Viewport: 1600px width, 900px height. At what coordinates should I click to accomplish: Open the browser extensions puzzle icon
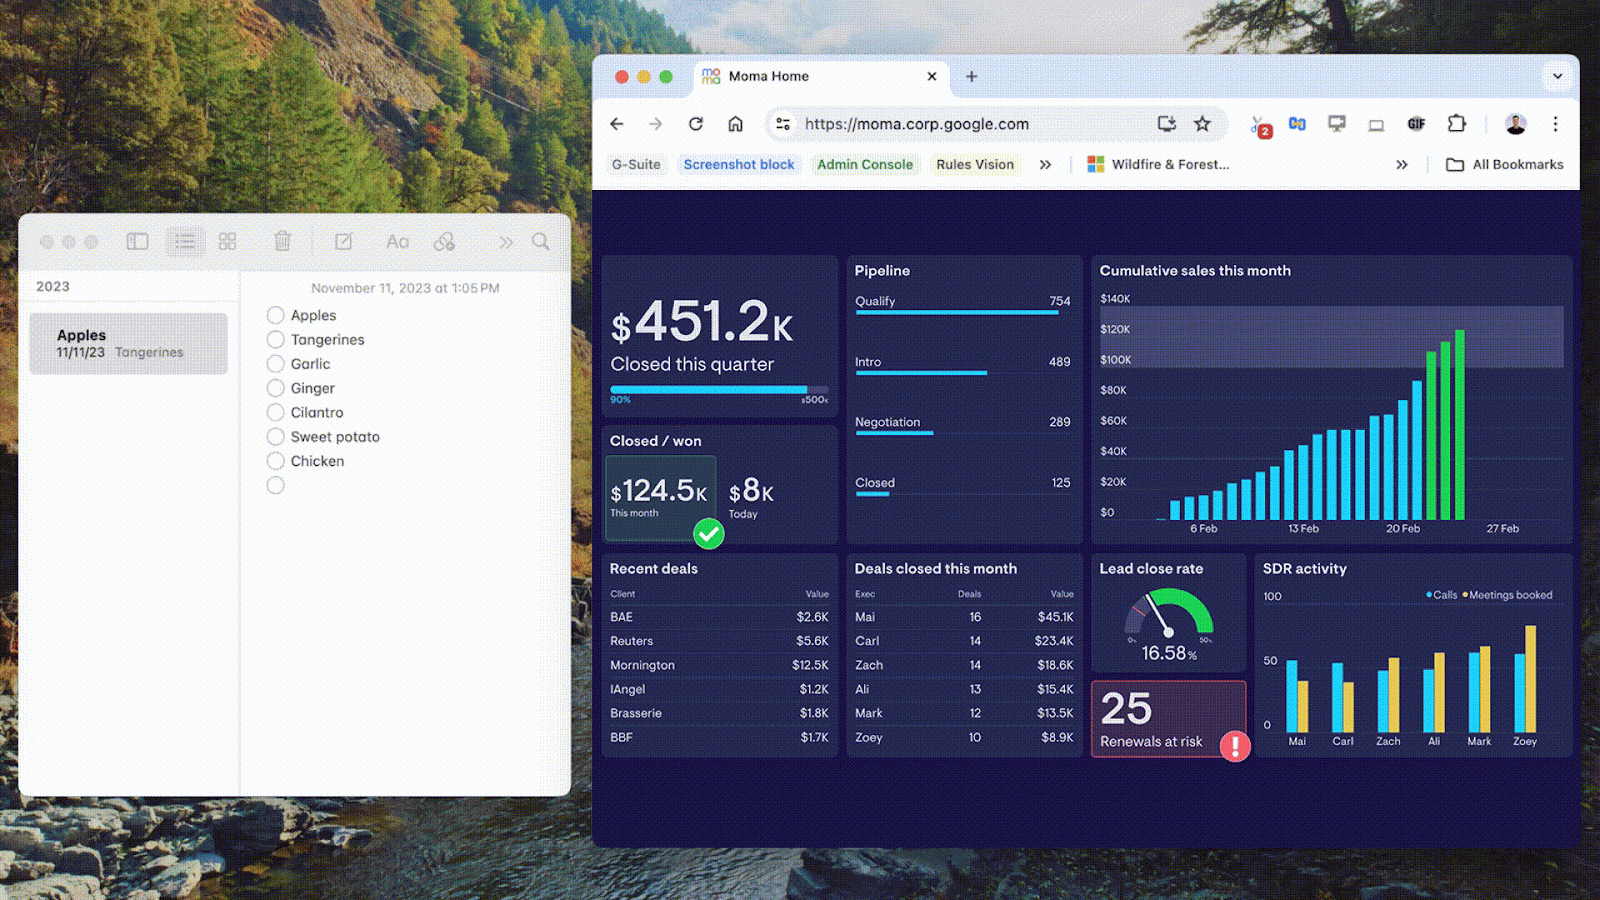click(1456, 124)
